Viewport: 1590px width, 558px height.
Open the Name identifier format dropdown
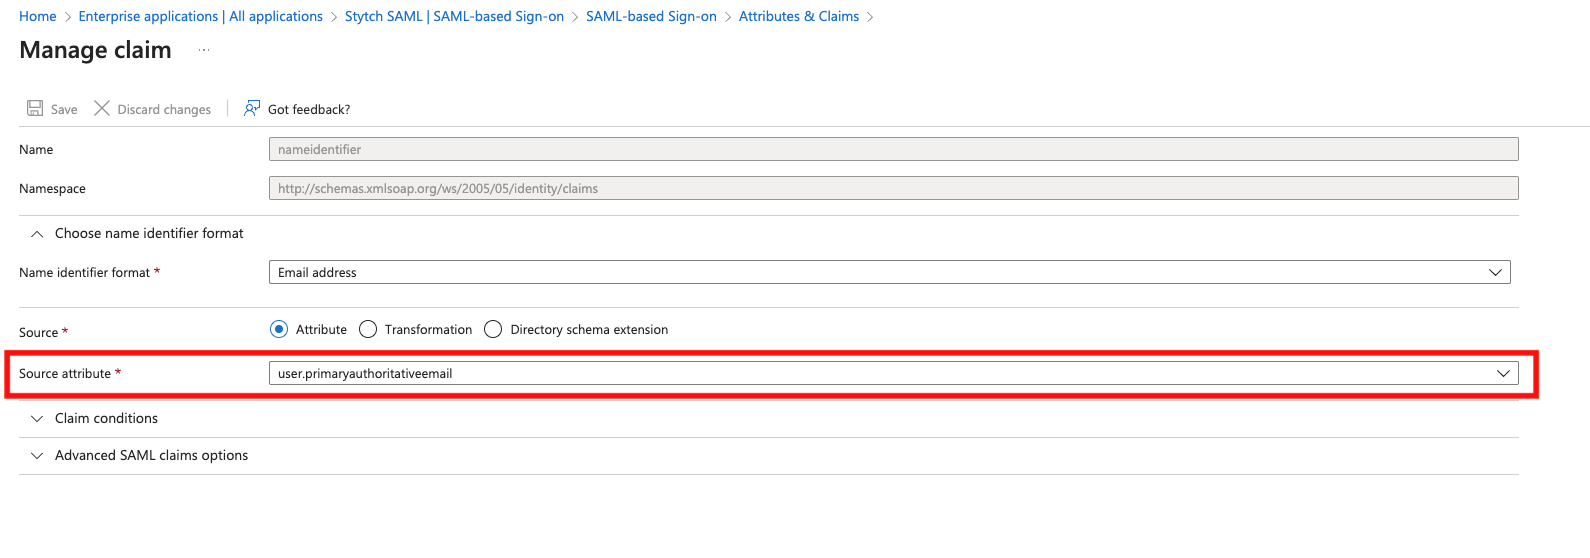pyautogui.click(x=889, y=272)
